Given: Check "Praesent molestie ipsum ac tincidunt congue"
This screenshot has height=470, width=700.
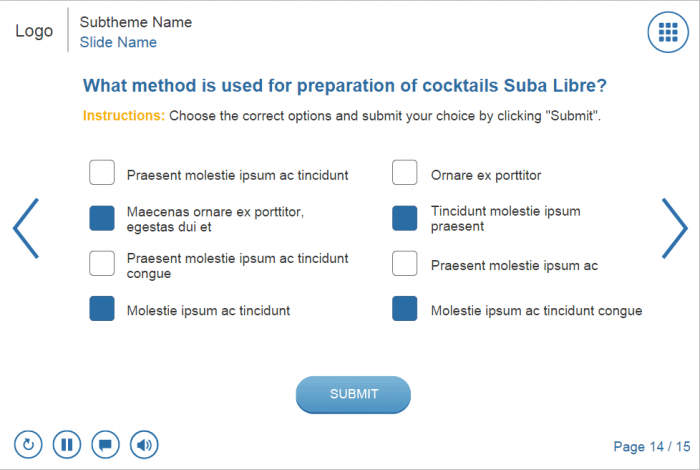Looking at the screenshot, I should pos(102,263).
